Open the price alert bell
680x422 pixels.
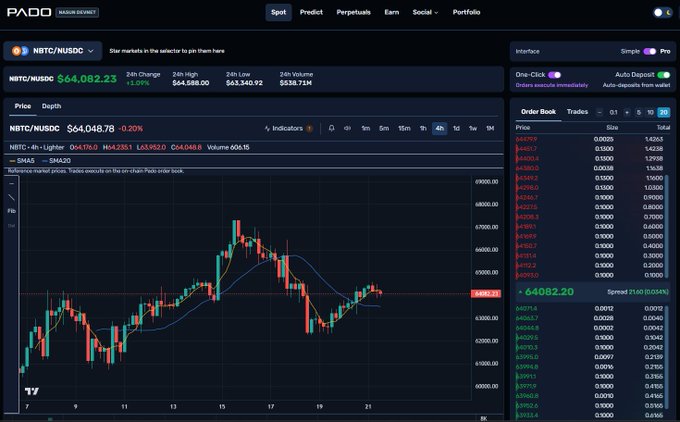331,128
